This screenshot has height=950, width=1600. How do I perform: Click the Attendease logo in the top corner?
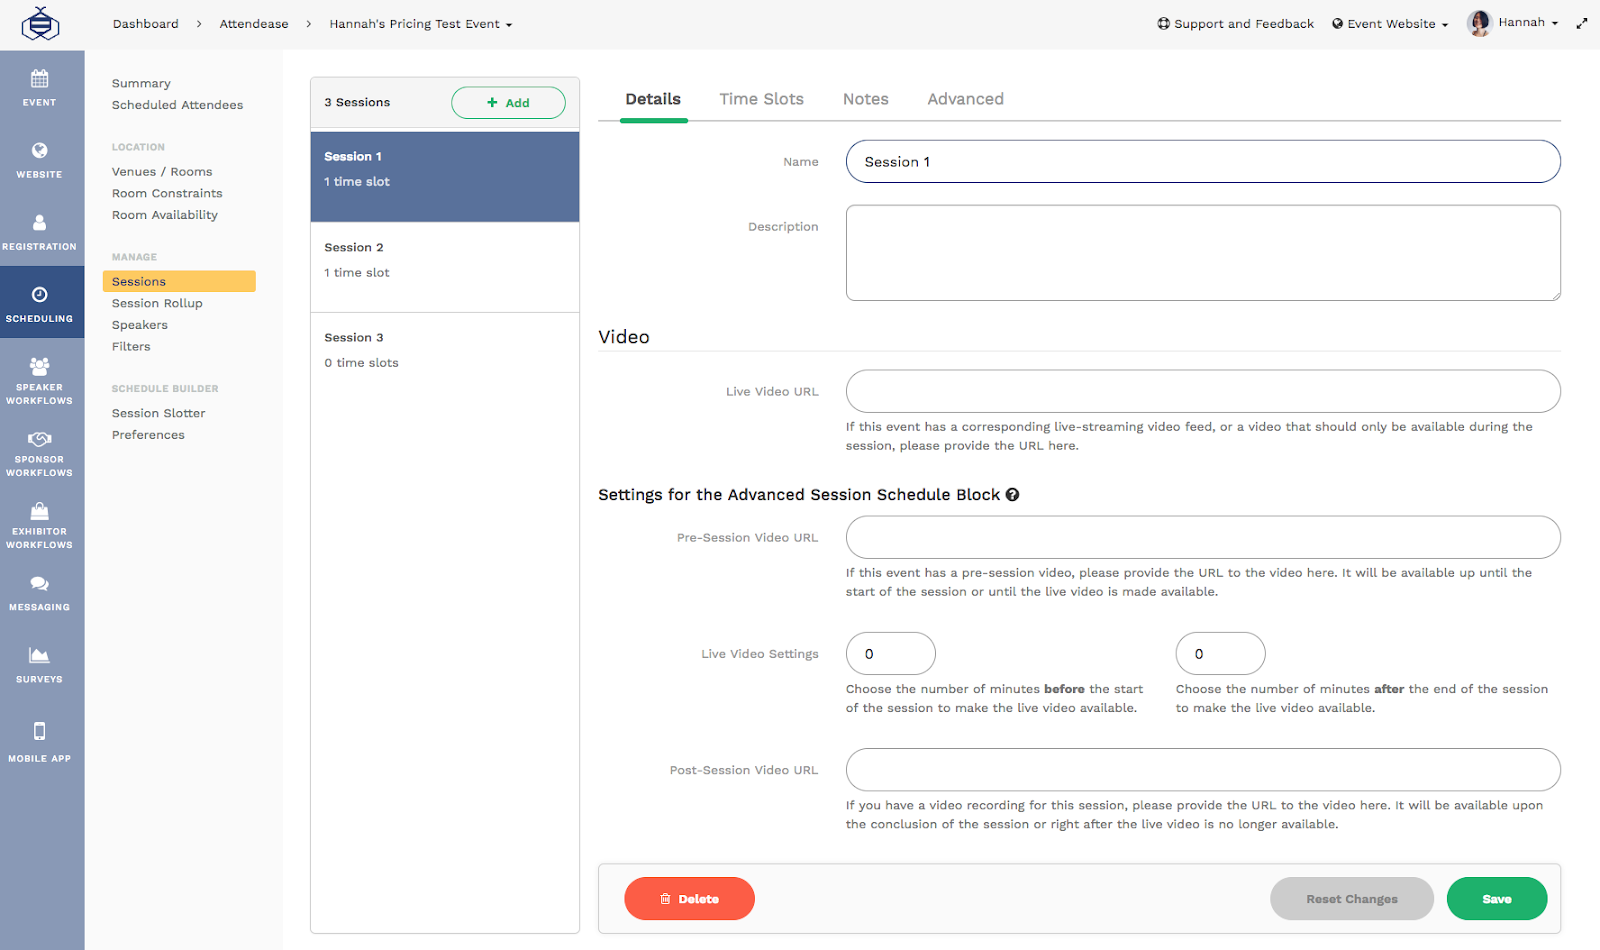pyautogui.click(x=40, y=23)
